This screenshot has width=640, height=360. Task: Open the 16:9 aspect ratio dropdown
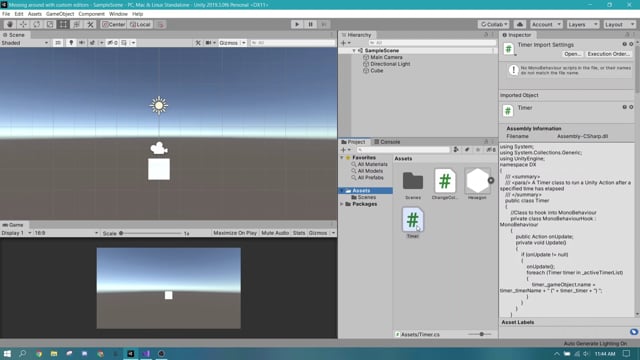[x=66, y=233]
